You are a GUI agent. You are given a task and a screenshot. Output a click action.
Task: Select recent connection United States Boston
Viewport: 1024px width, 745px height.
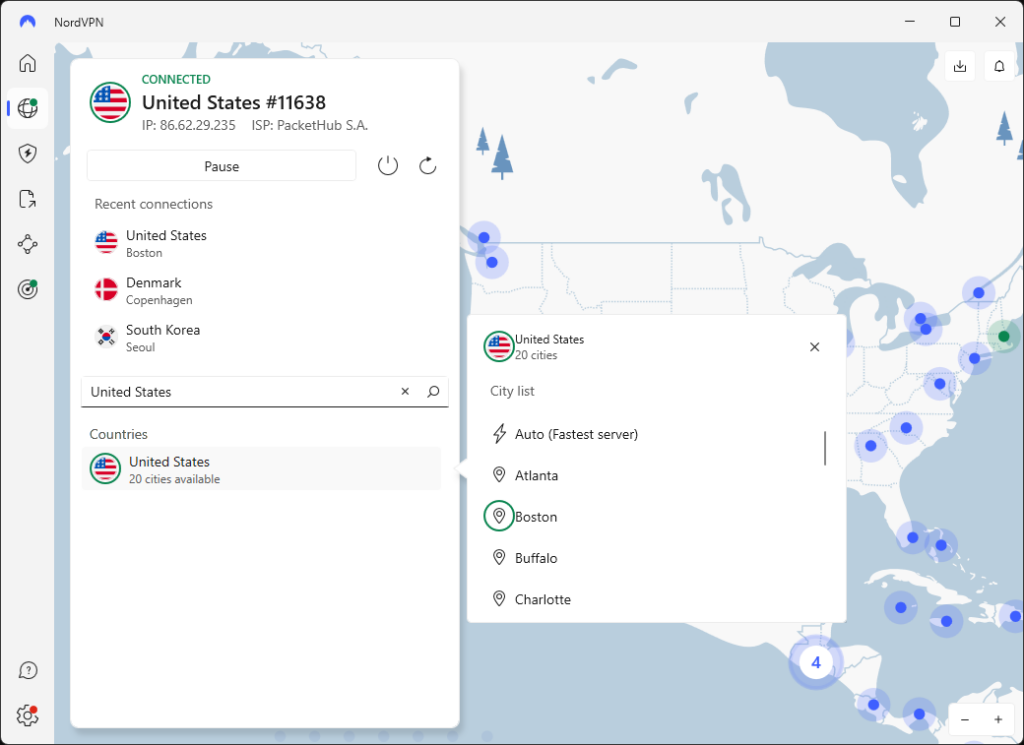click(261, 243)
